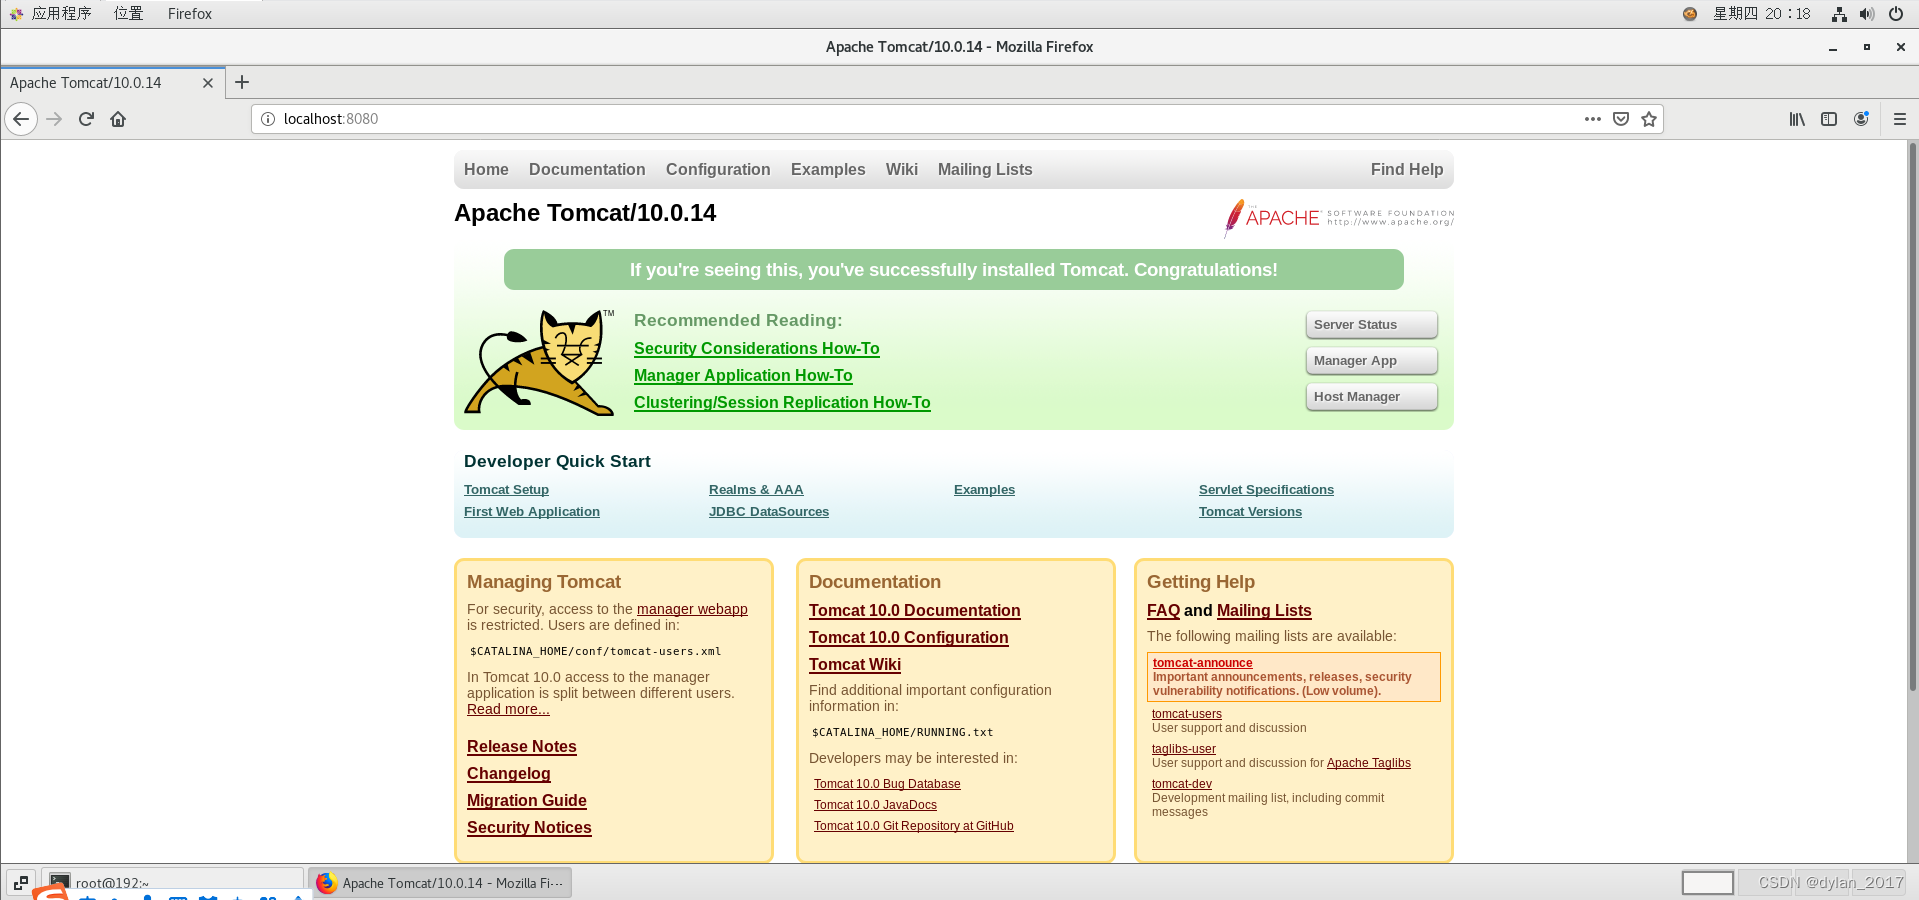The height and width of the screenshot is (900, 1919).
Task: Open Mailing Lists in navigation bar
Action: [985, 170]
